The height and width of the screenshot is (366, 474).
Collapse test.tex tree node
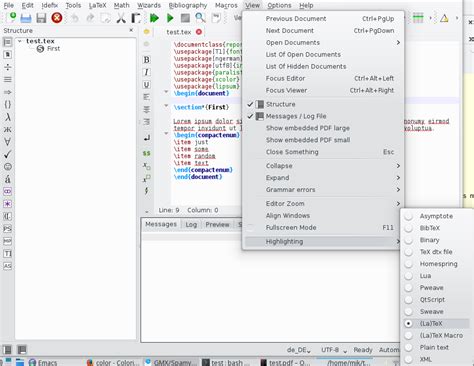tap(20, 41)
